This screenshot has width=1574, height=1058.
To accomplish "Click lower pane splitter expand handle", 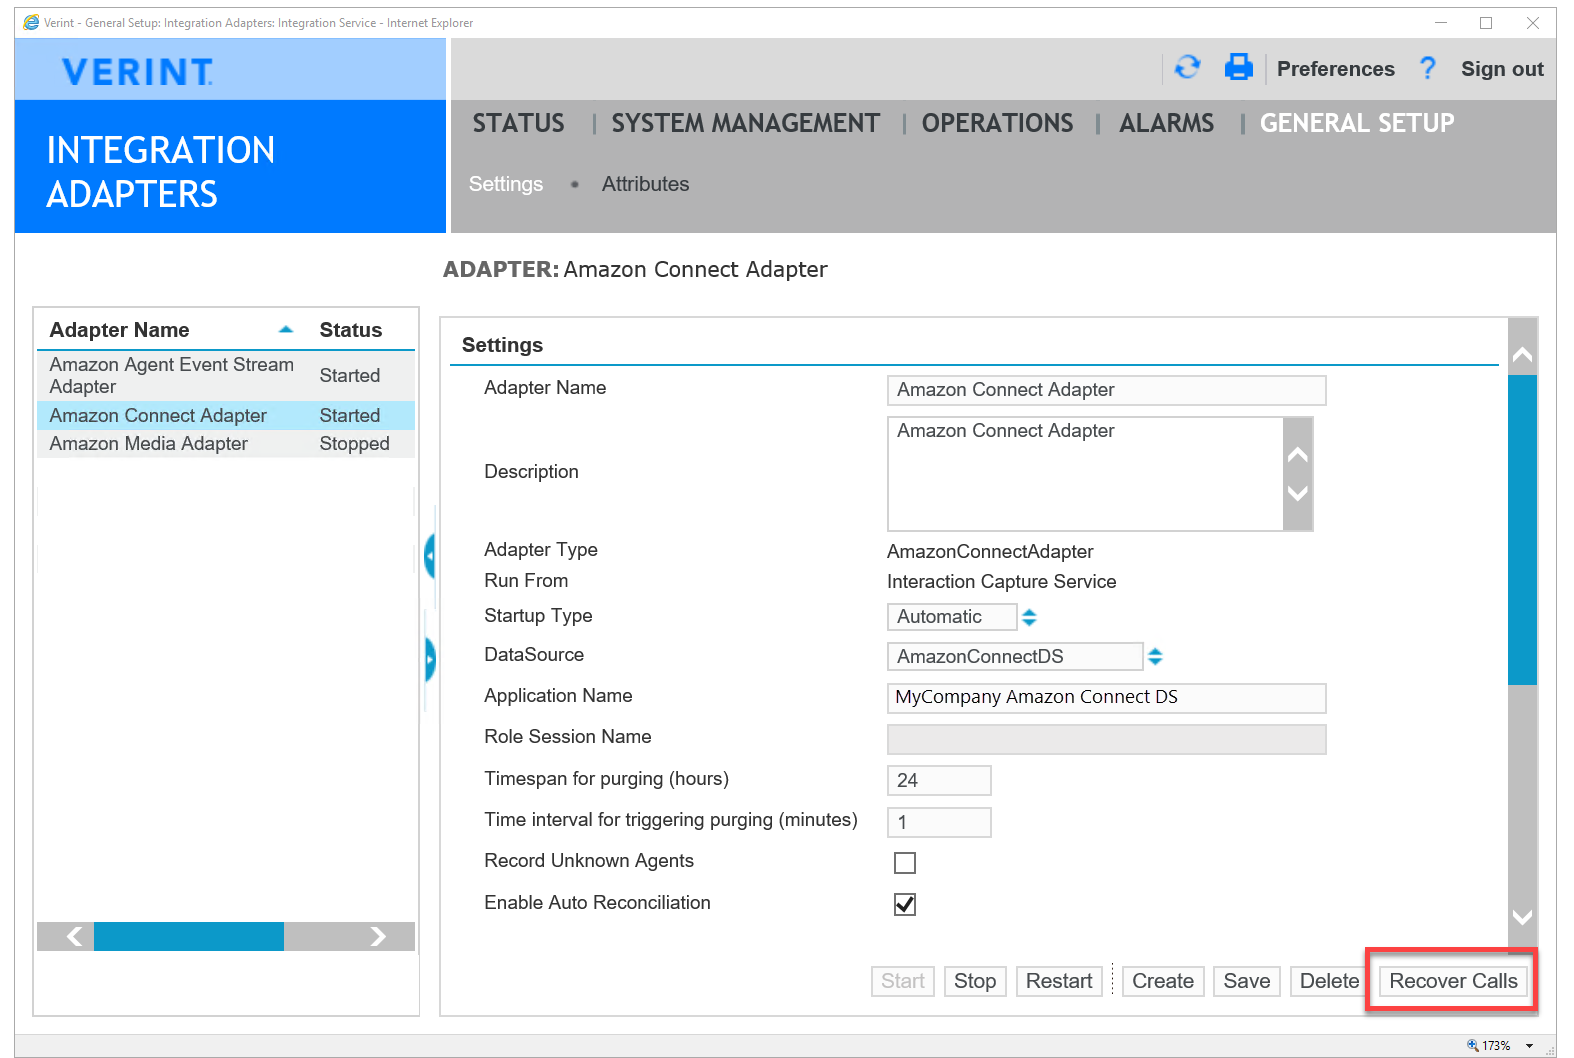I will 430,660.
